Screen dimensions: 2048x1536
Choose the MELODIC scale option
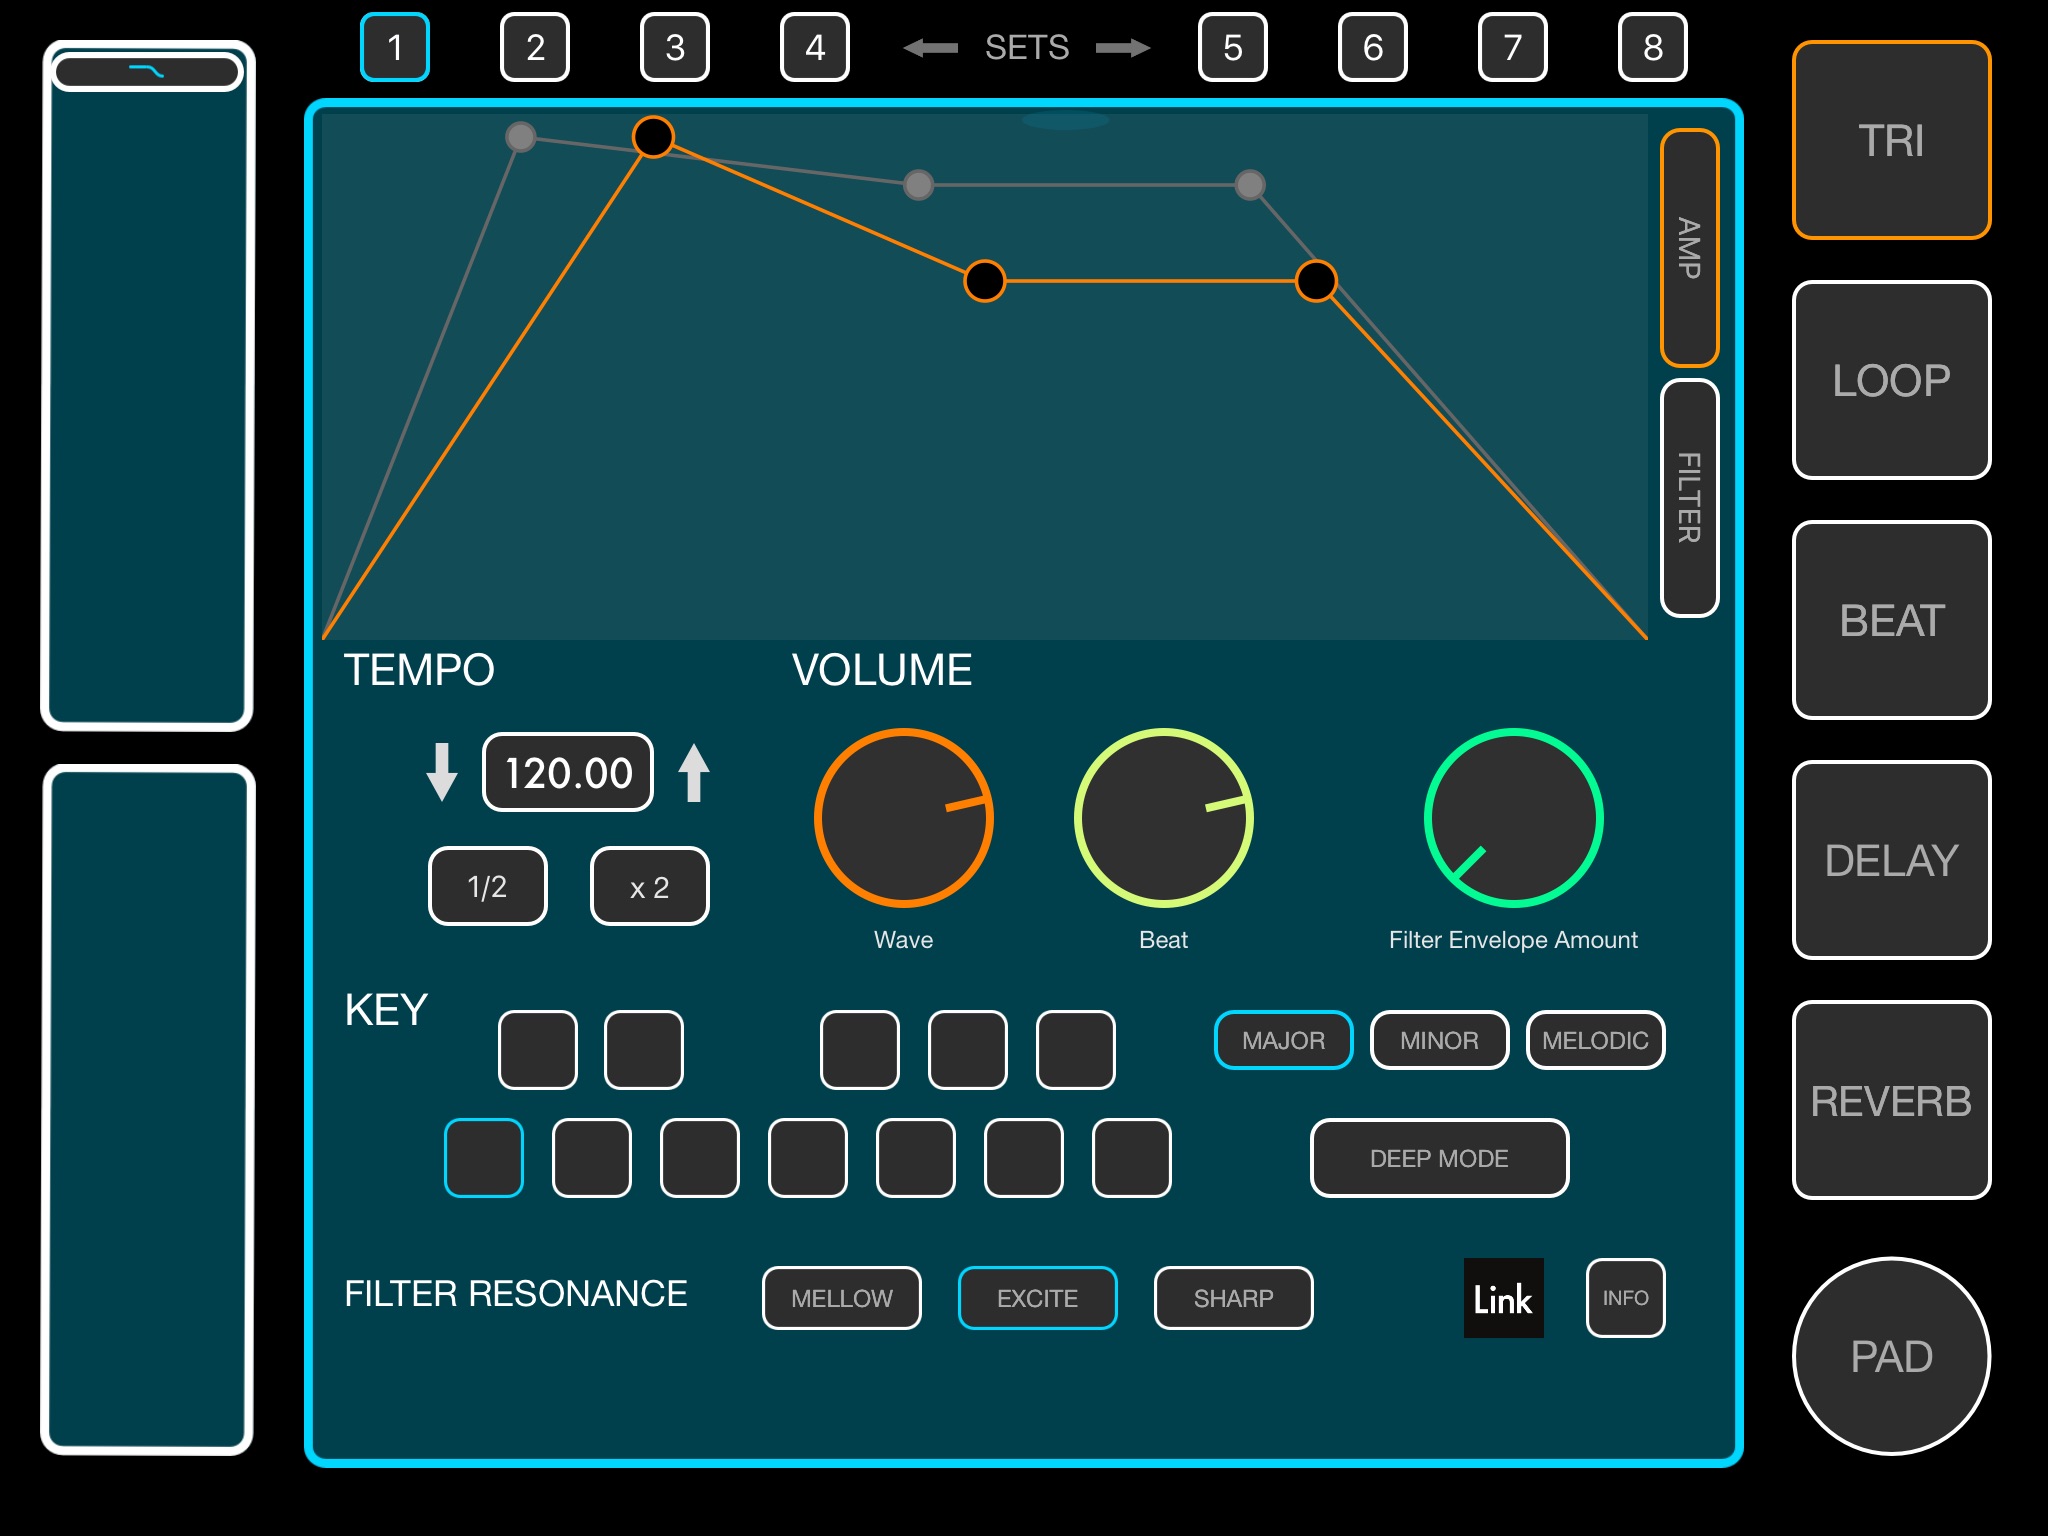(1594, 1040)
